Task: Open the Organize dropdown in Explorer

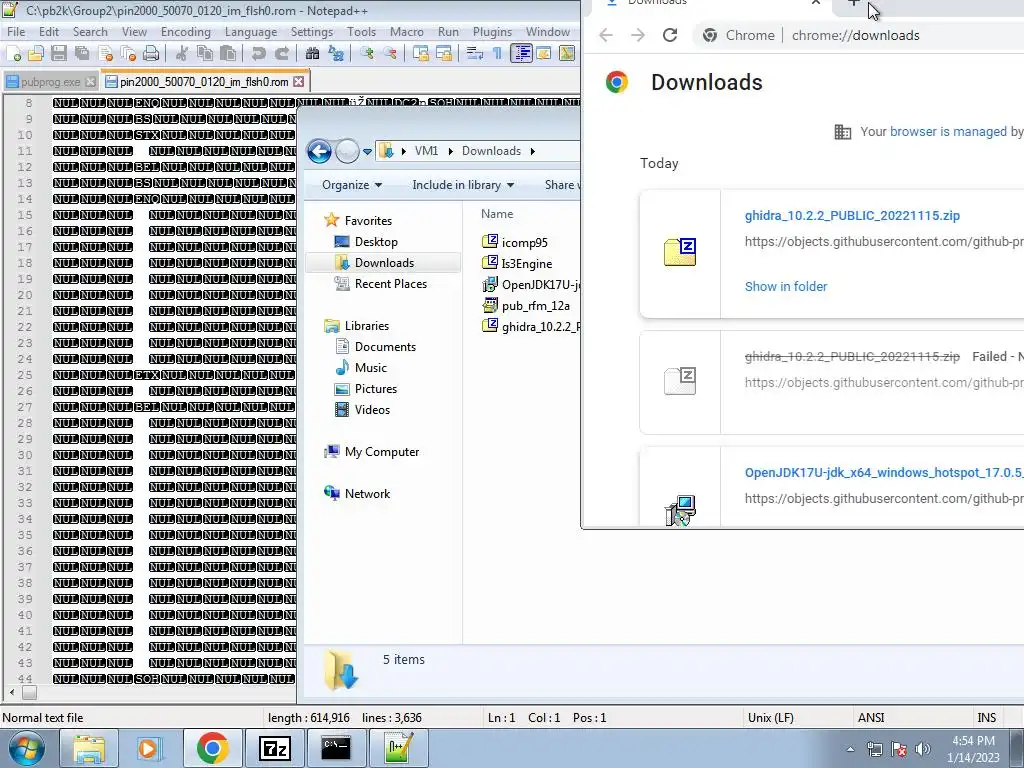Action: (352, 185)
